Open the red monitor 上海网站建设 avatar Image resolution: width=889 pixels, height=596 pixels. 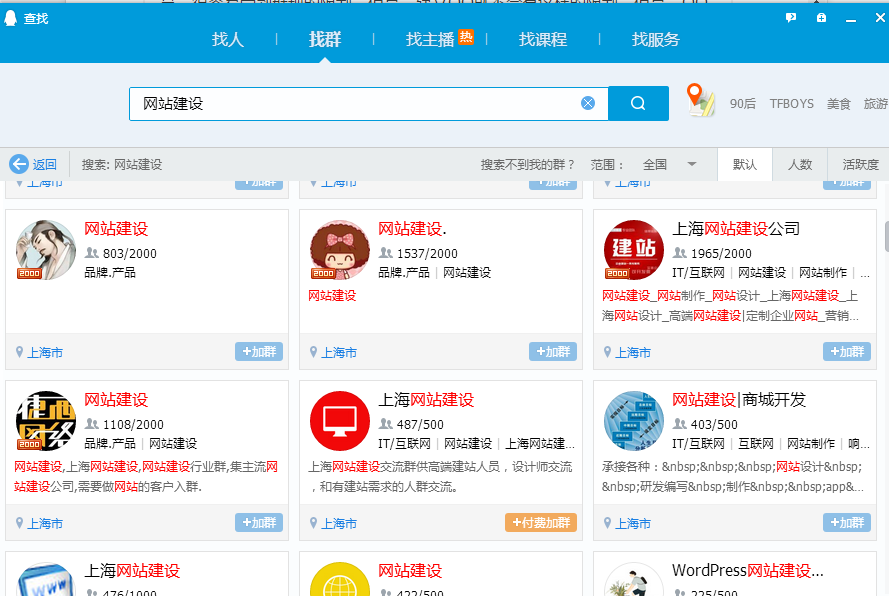pyautogui.click(x=340, y=421)
